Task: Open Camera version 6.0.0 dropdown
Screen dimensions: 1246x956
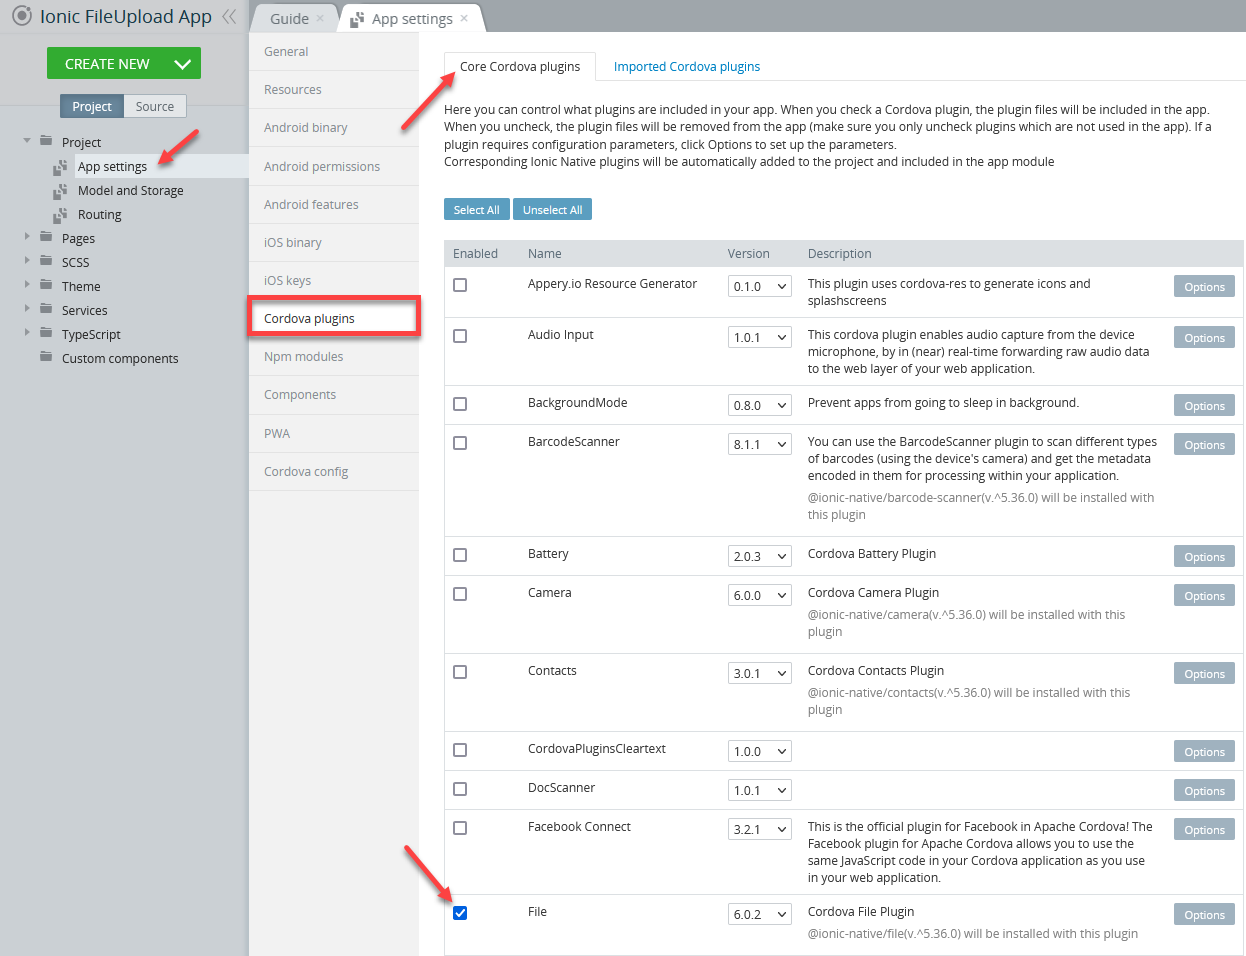Action: [x=760, y=595]
